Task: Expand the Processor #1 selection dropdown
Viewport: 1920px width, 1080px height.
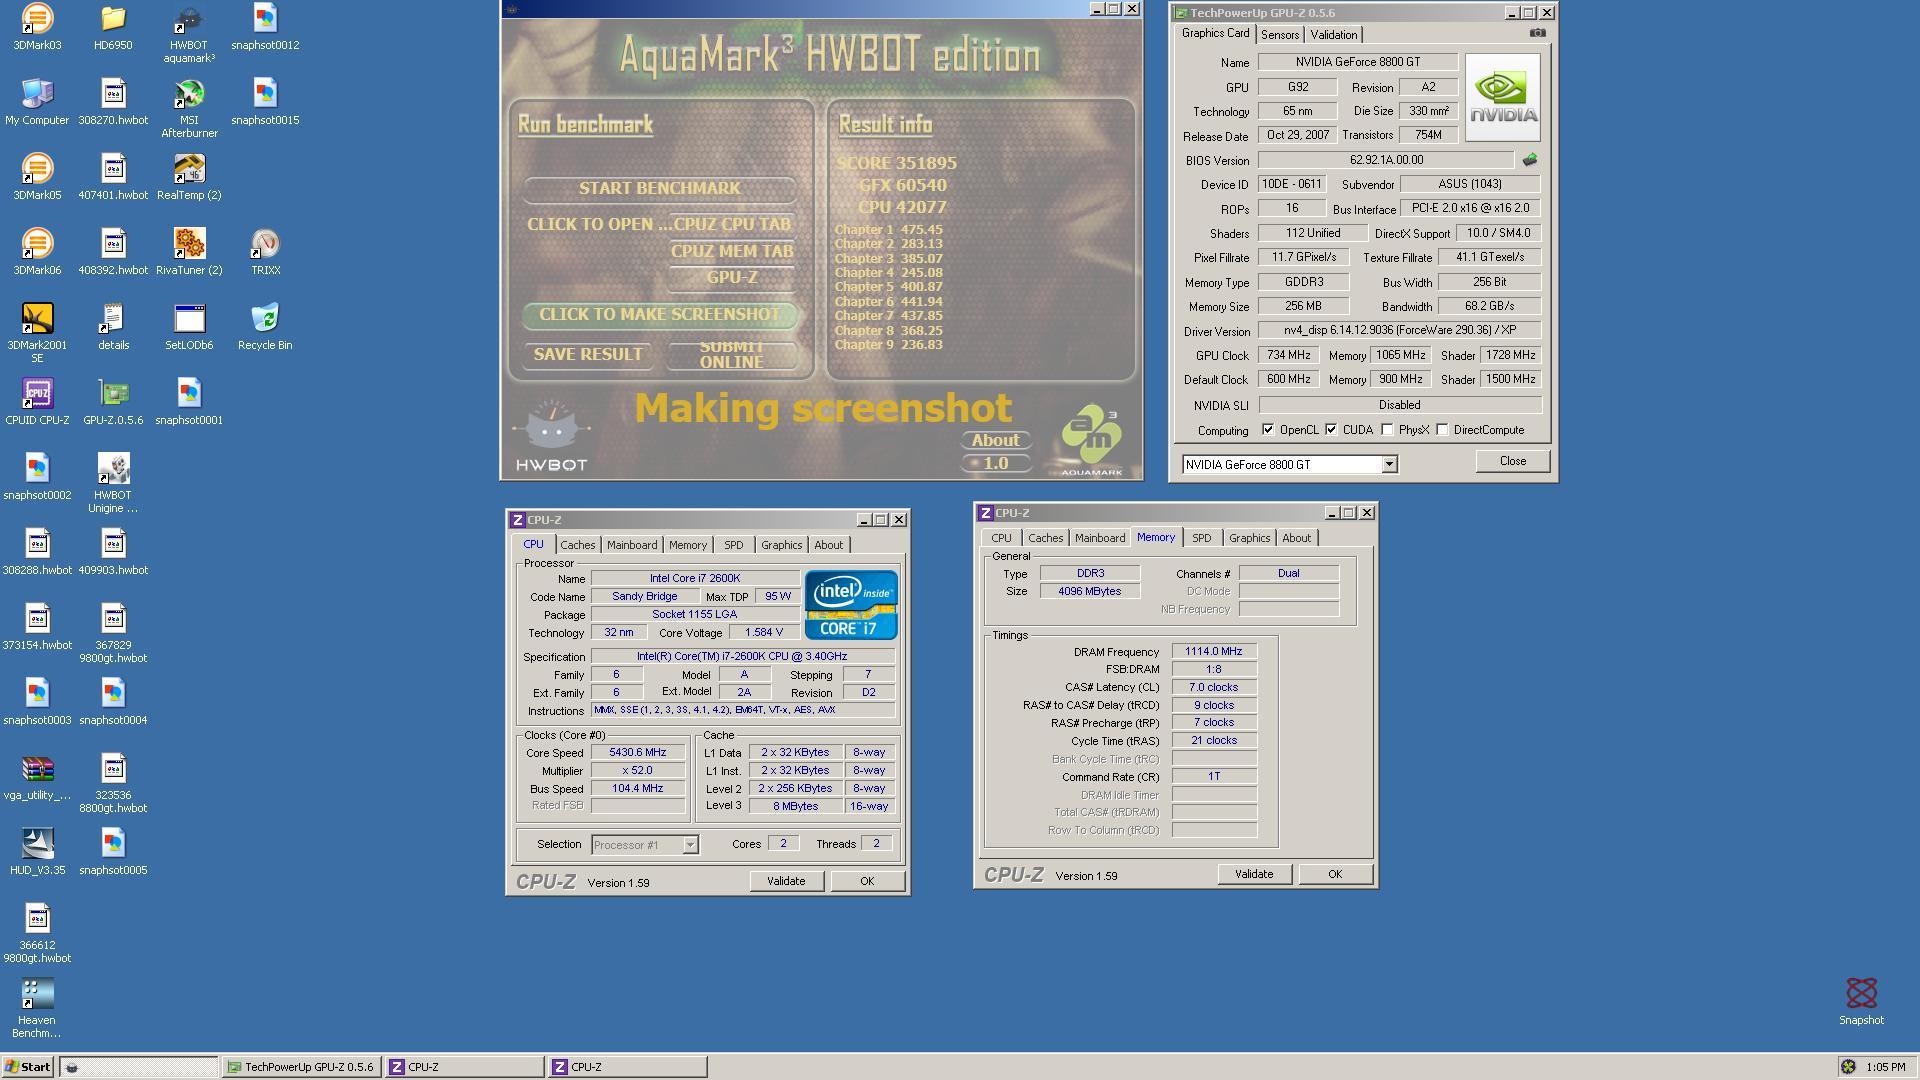Action: point(690,845)
